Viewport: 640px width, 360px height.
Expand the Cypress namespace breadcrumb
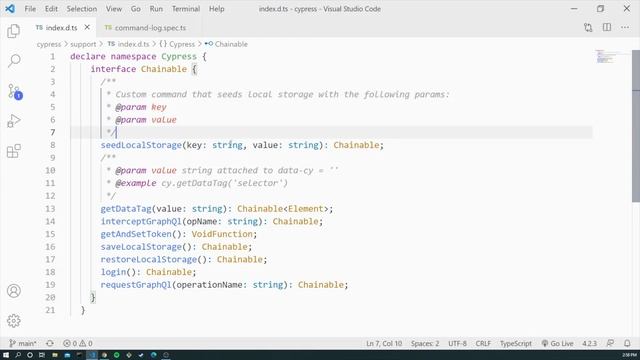click(x=177, y=44)
